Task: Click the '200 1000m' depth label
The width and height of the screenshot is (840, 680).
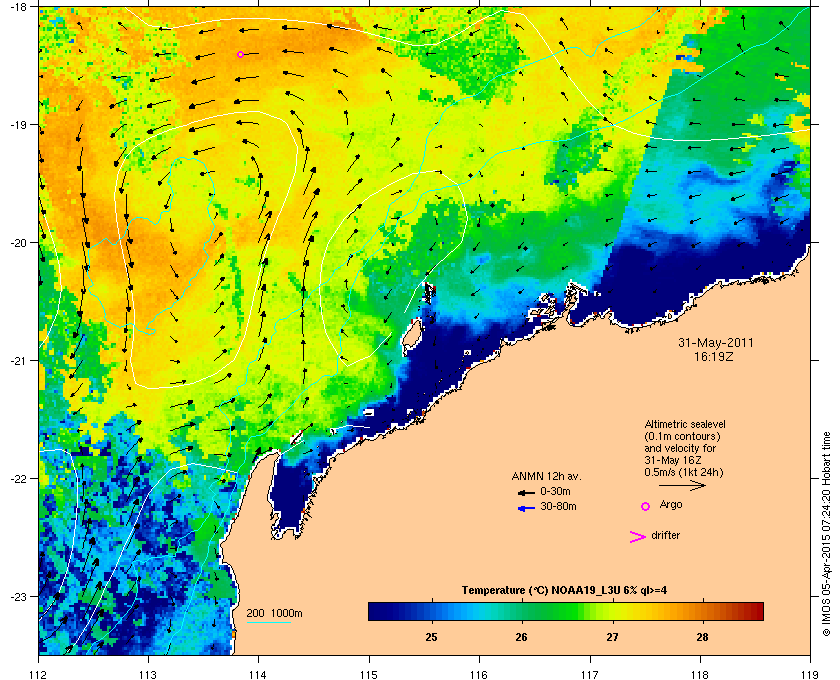Action: (x=274, y=614)
